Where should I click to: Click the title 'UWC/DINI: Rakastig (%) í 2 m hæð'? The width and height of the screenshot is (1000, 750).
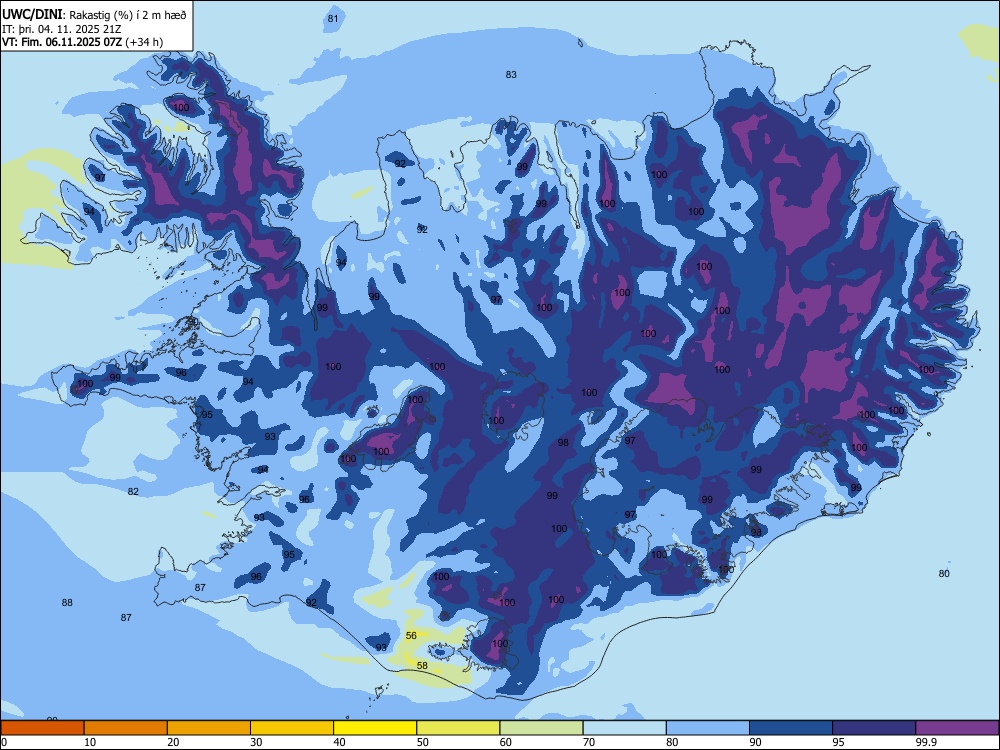pos(94,15)
